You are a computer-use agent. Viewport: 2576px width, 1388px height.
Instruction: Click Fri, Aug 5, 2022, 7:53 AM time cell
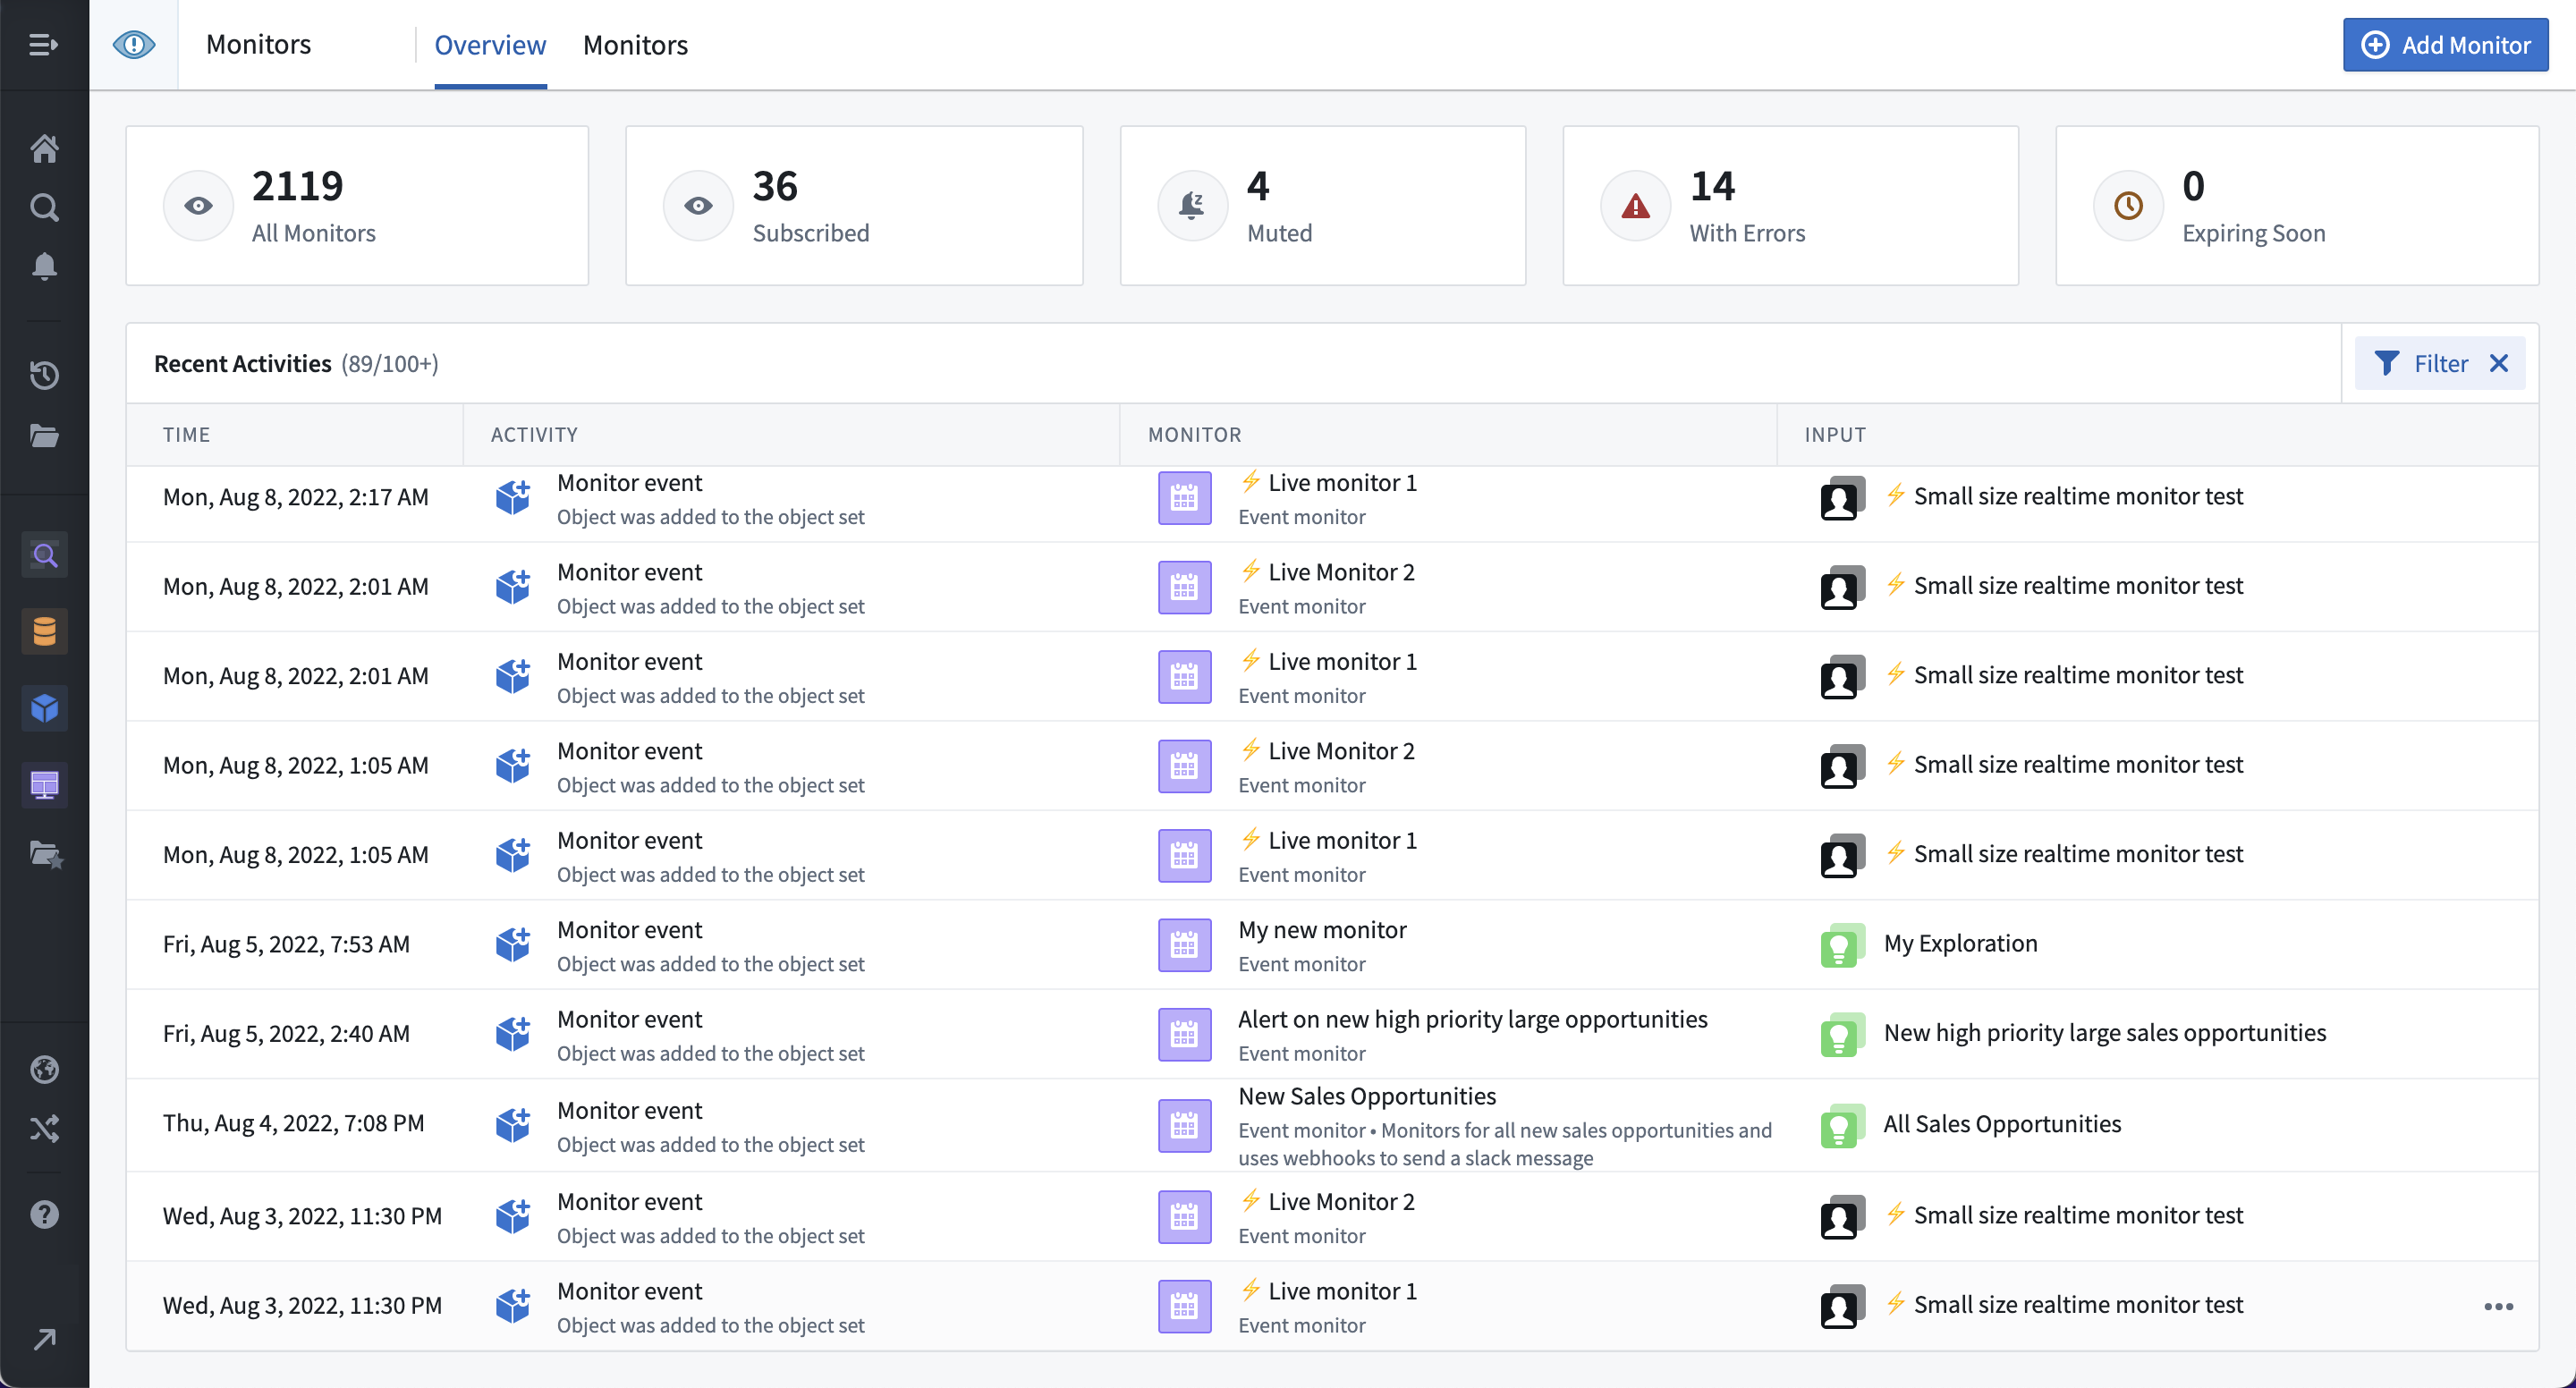coord(286,944)
